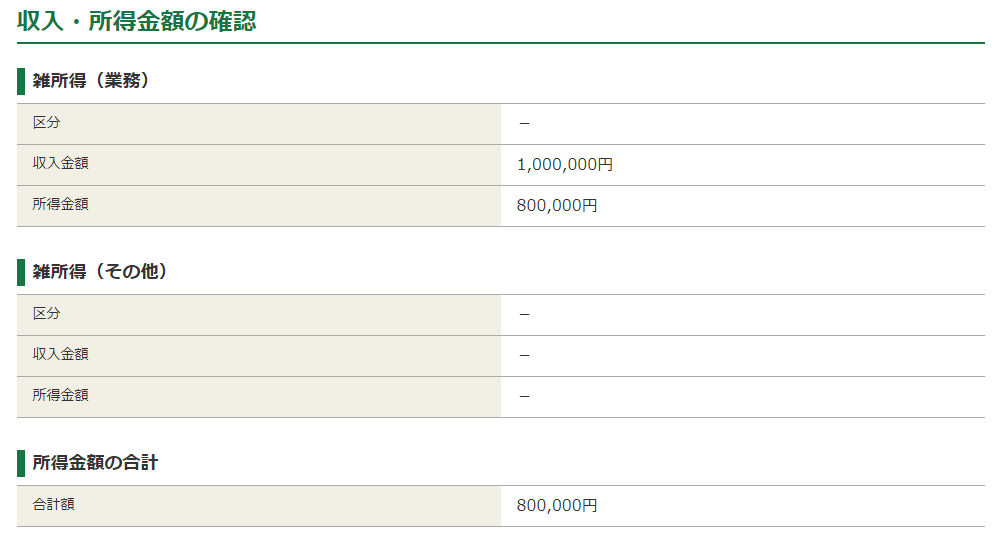Click the dash value for その他 区分

(524, 314)
